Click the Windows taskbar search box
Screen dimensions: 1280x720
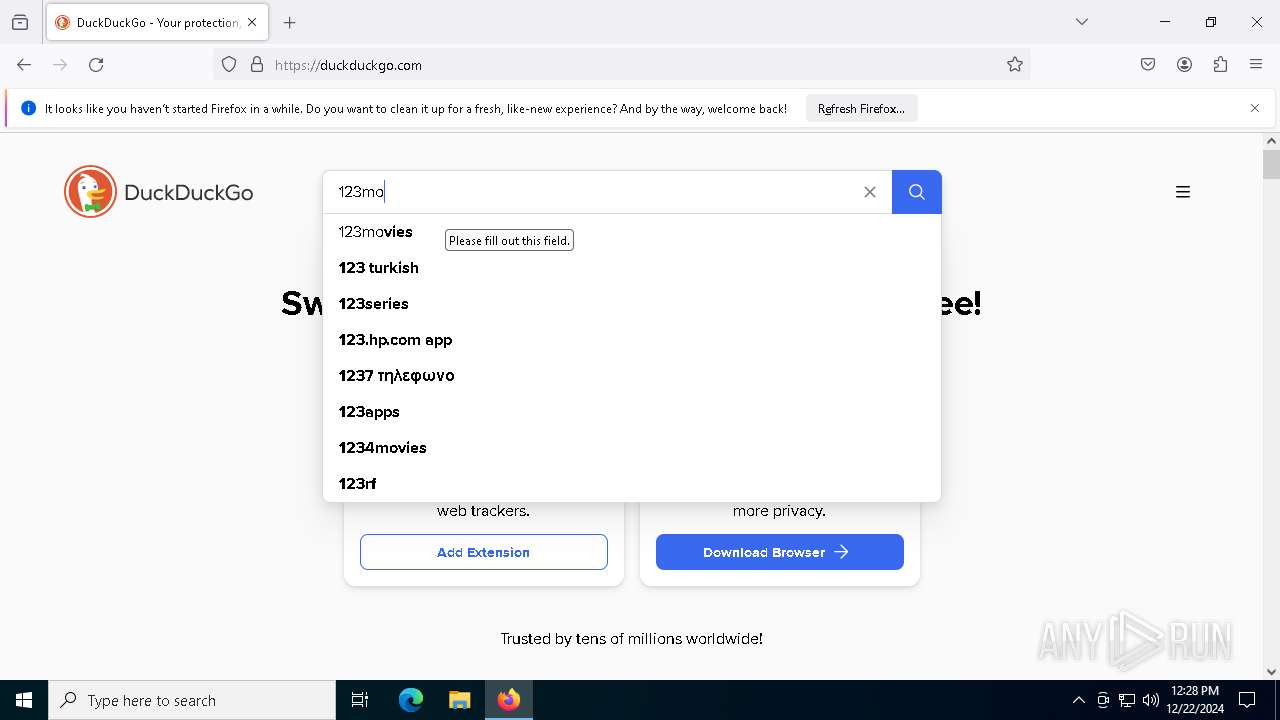tap(192, 700)
